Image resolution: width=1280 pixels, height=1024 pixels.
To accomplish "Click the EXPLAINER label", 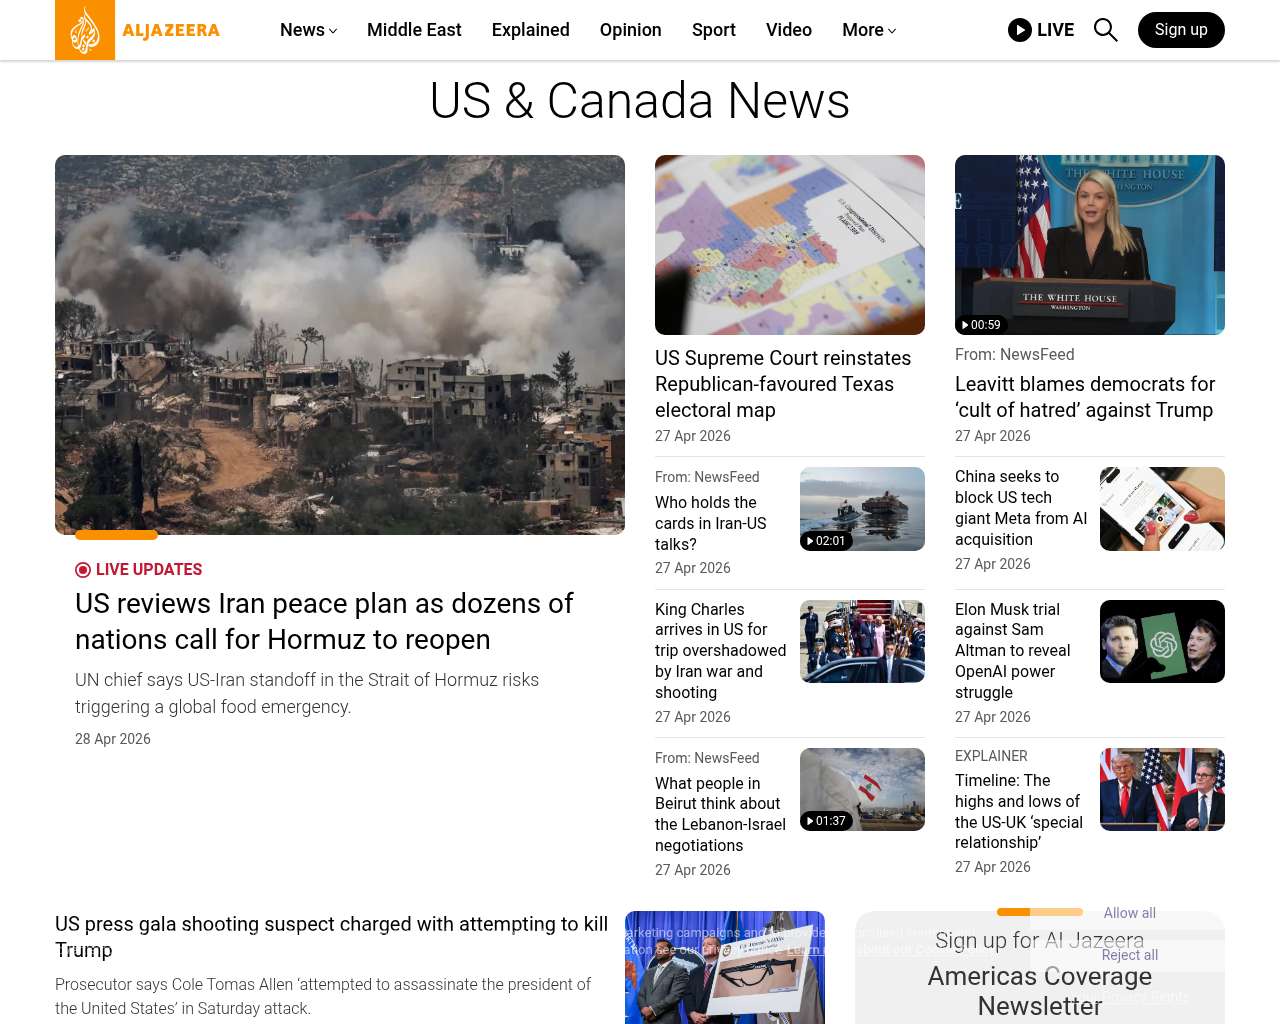I will 991,756.
